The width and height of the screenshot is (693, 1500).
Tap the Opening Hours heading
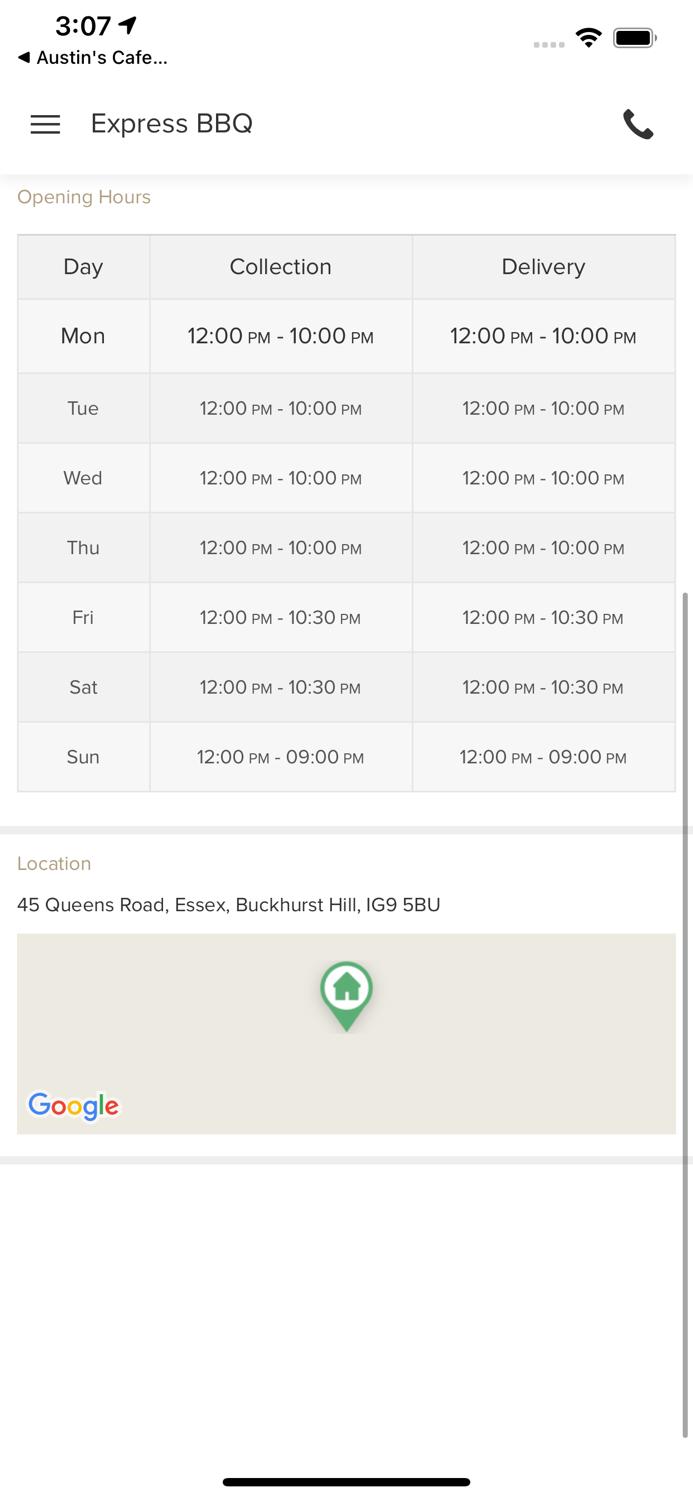84,197
